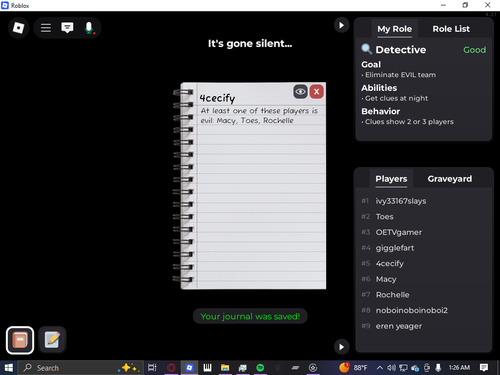Close the journal with the red X
This screenshot has width=500, height=375.
coord(317,92)
